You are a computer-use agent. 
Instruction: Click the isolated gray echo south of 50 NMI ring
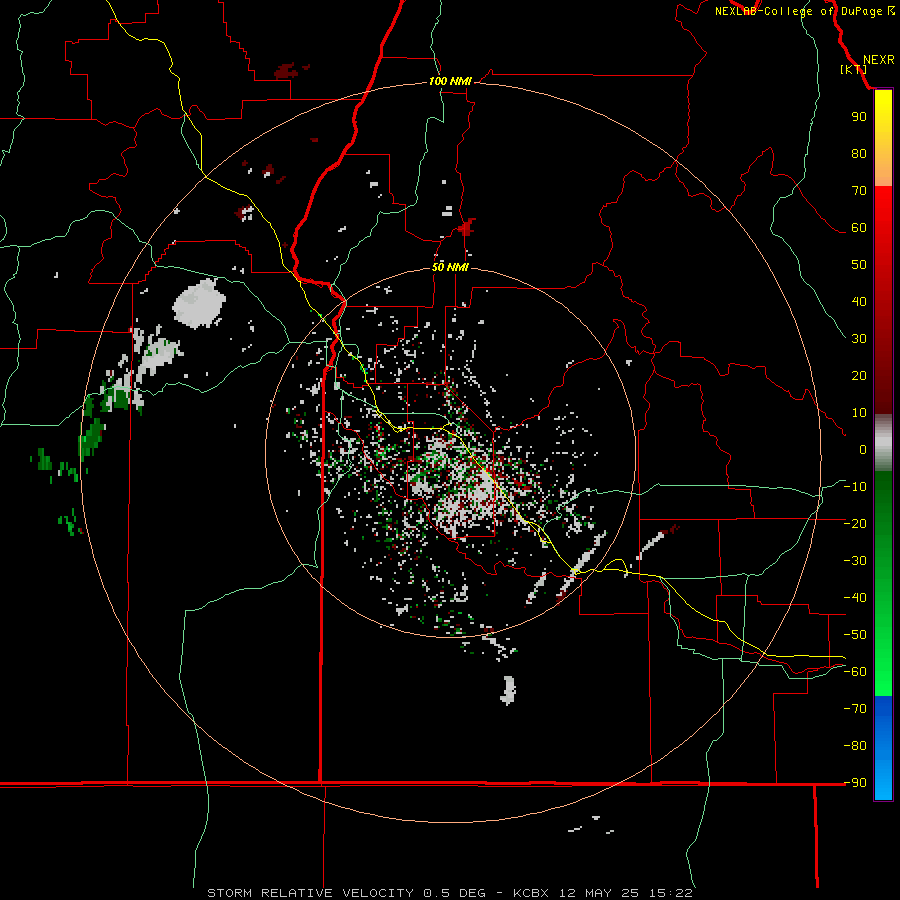point(508,690)
